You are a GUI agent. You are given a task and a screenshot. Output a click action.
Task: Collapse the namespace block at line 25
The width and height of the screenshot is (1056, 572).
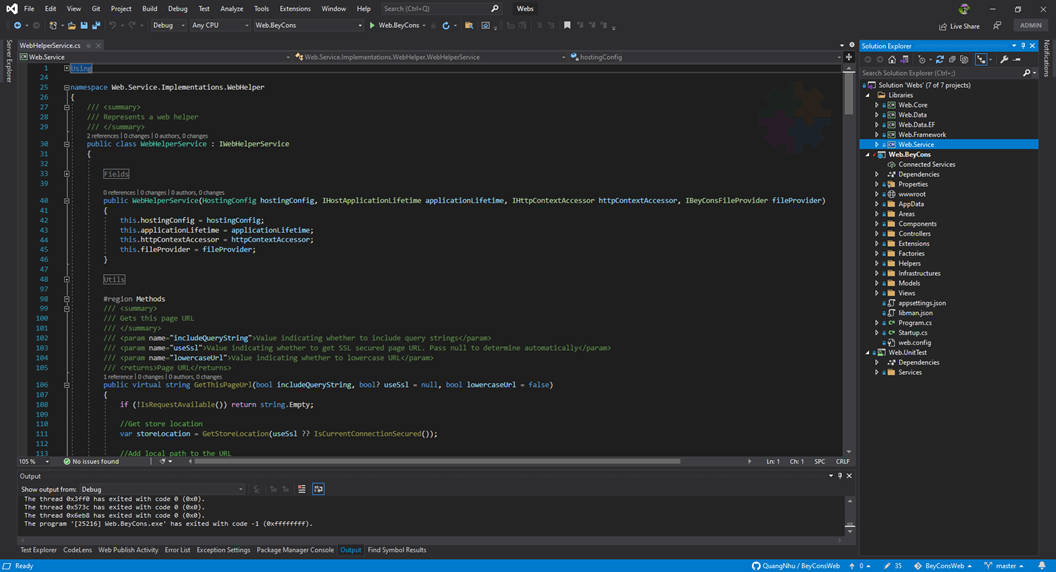67,88
